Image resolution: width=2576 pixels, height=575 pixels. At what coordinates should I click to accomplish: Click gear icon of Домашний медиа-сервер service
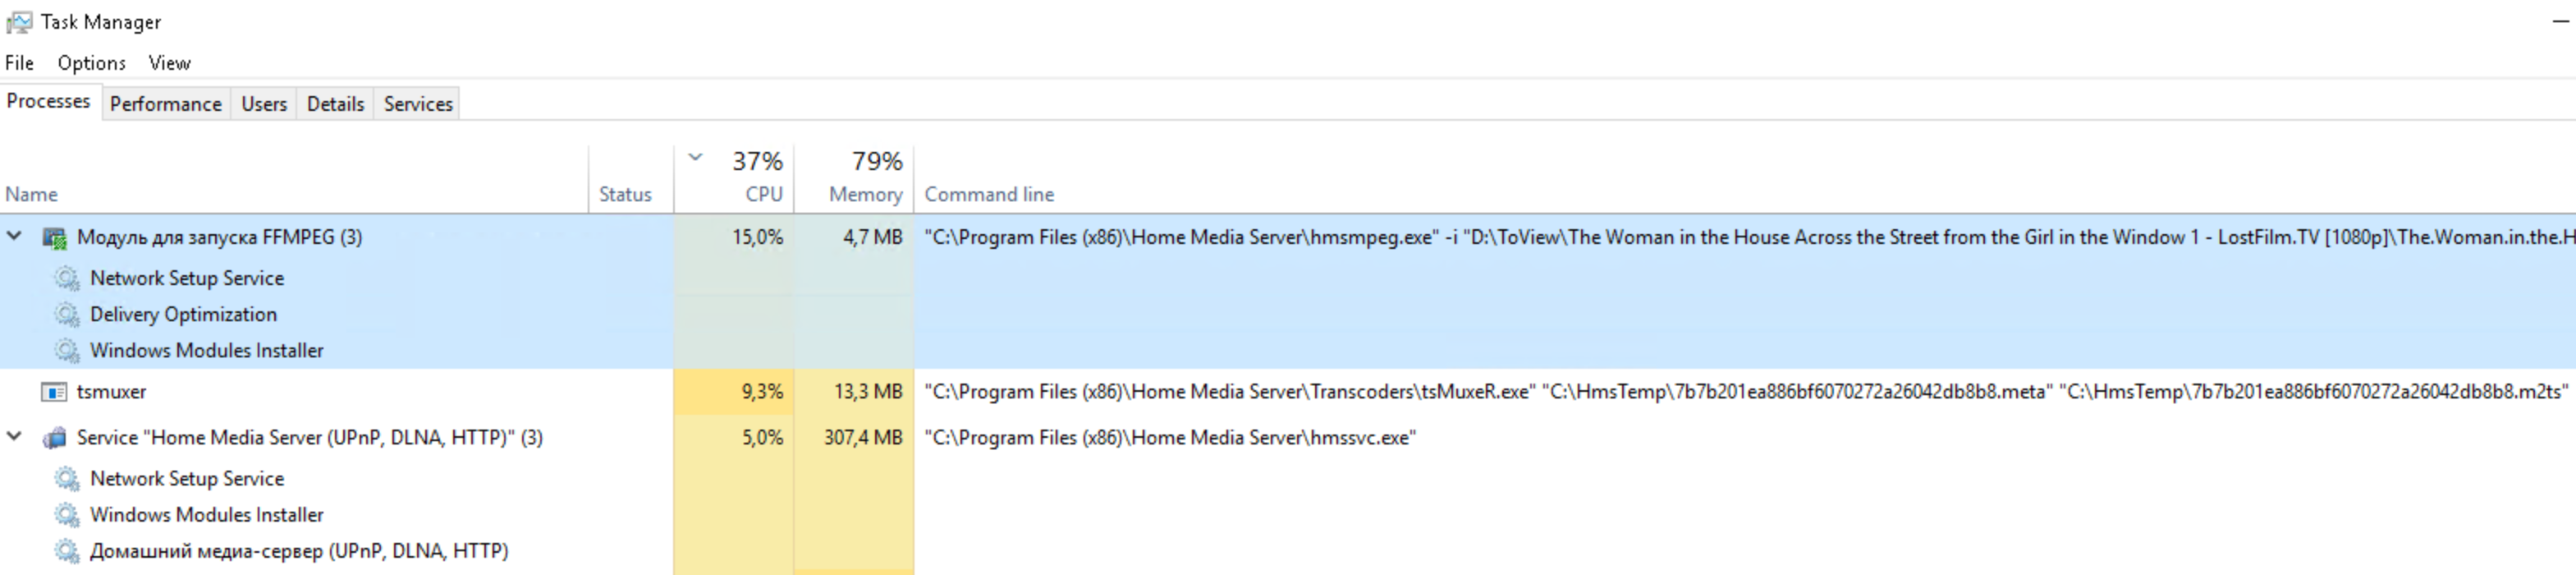tap(67, 551)
